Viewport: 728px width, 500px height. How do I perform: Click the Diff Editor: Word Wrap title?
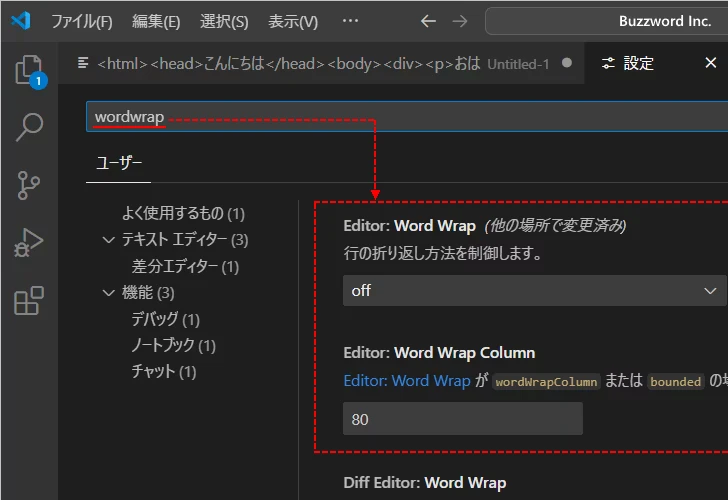pos(425,483)
